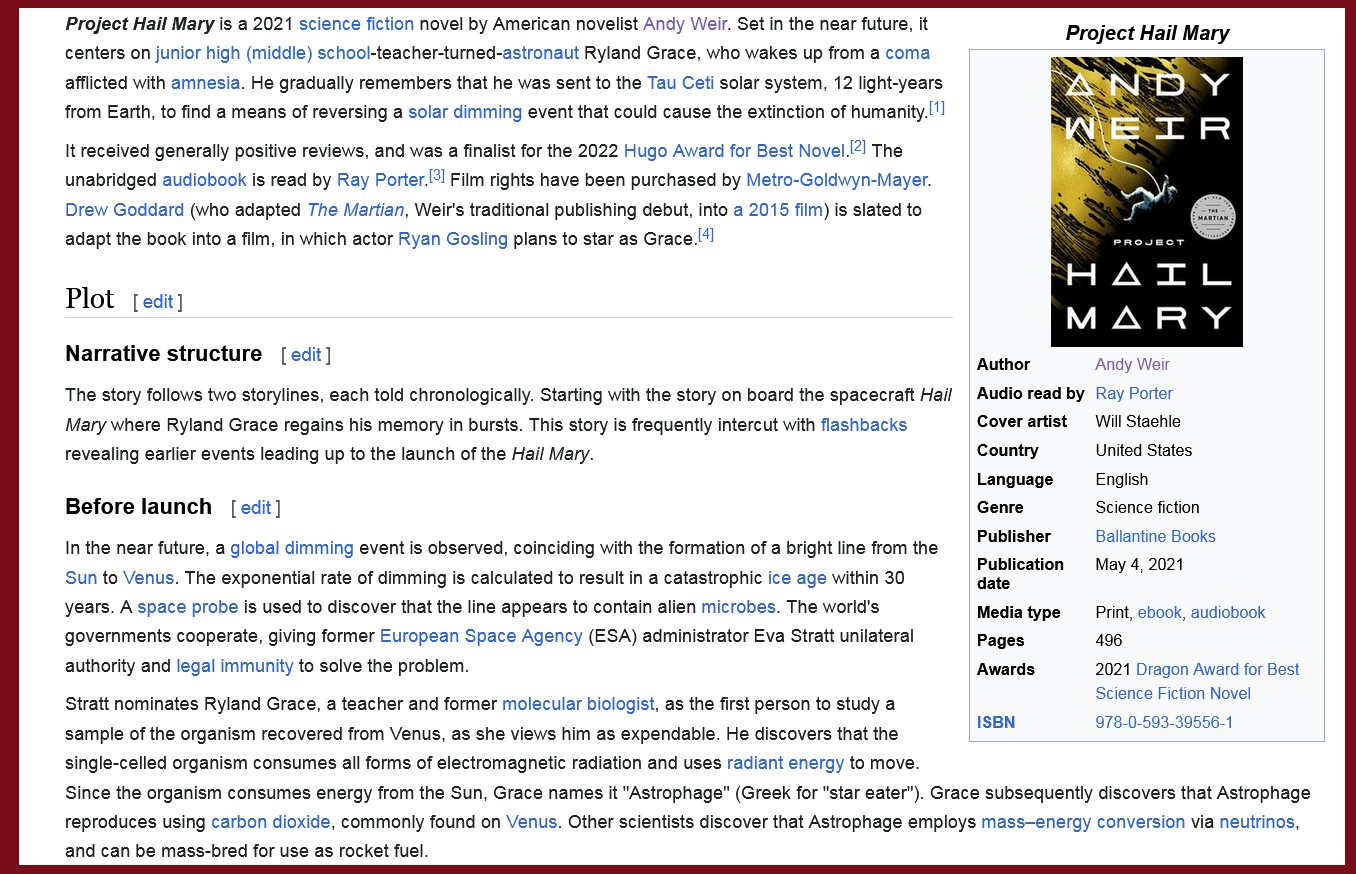Open Ray Porter link in intro paragraph

pyautogui.click(x=381, y=180)
